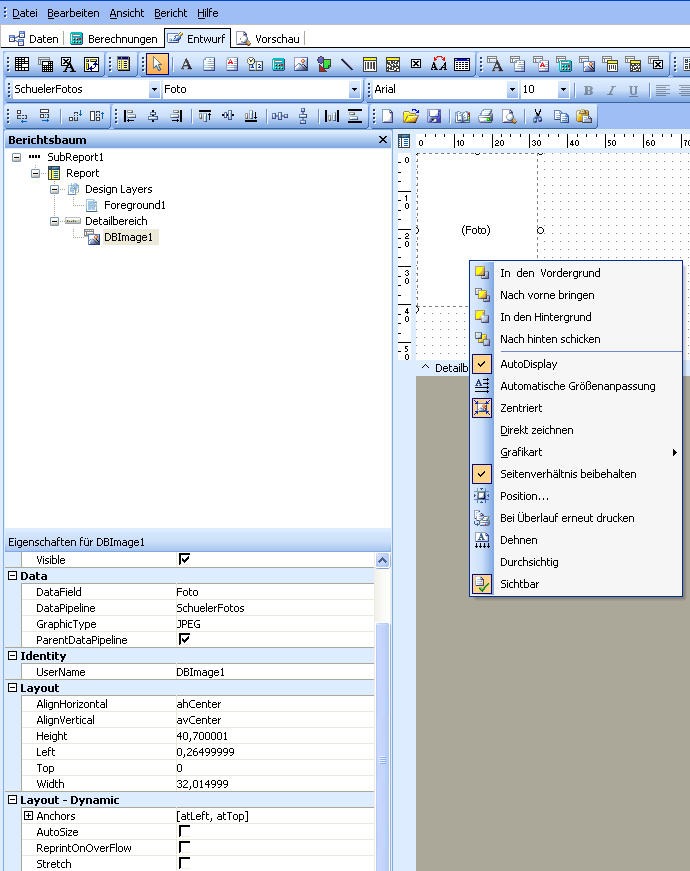The width and height of the screenshot is (690, 871).
Task: Pick the Shape component tool
Action: click(324, 64)
